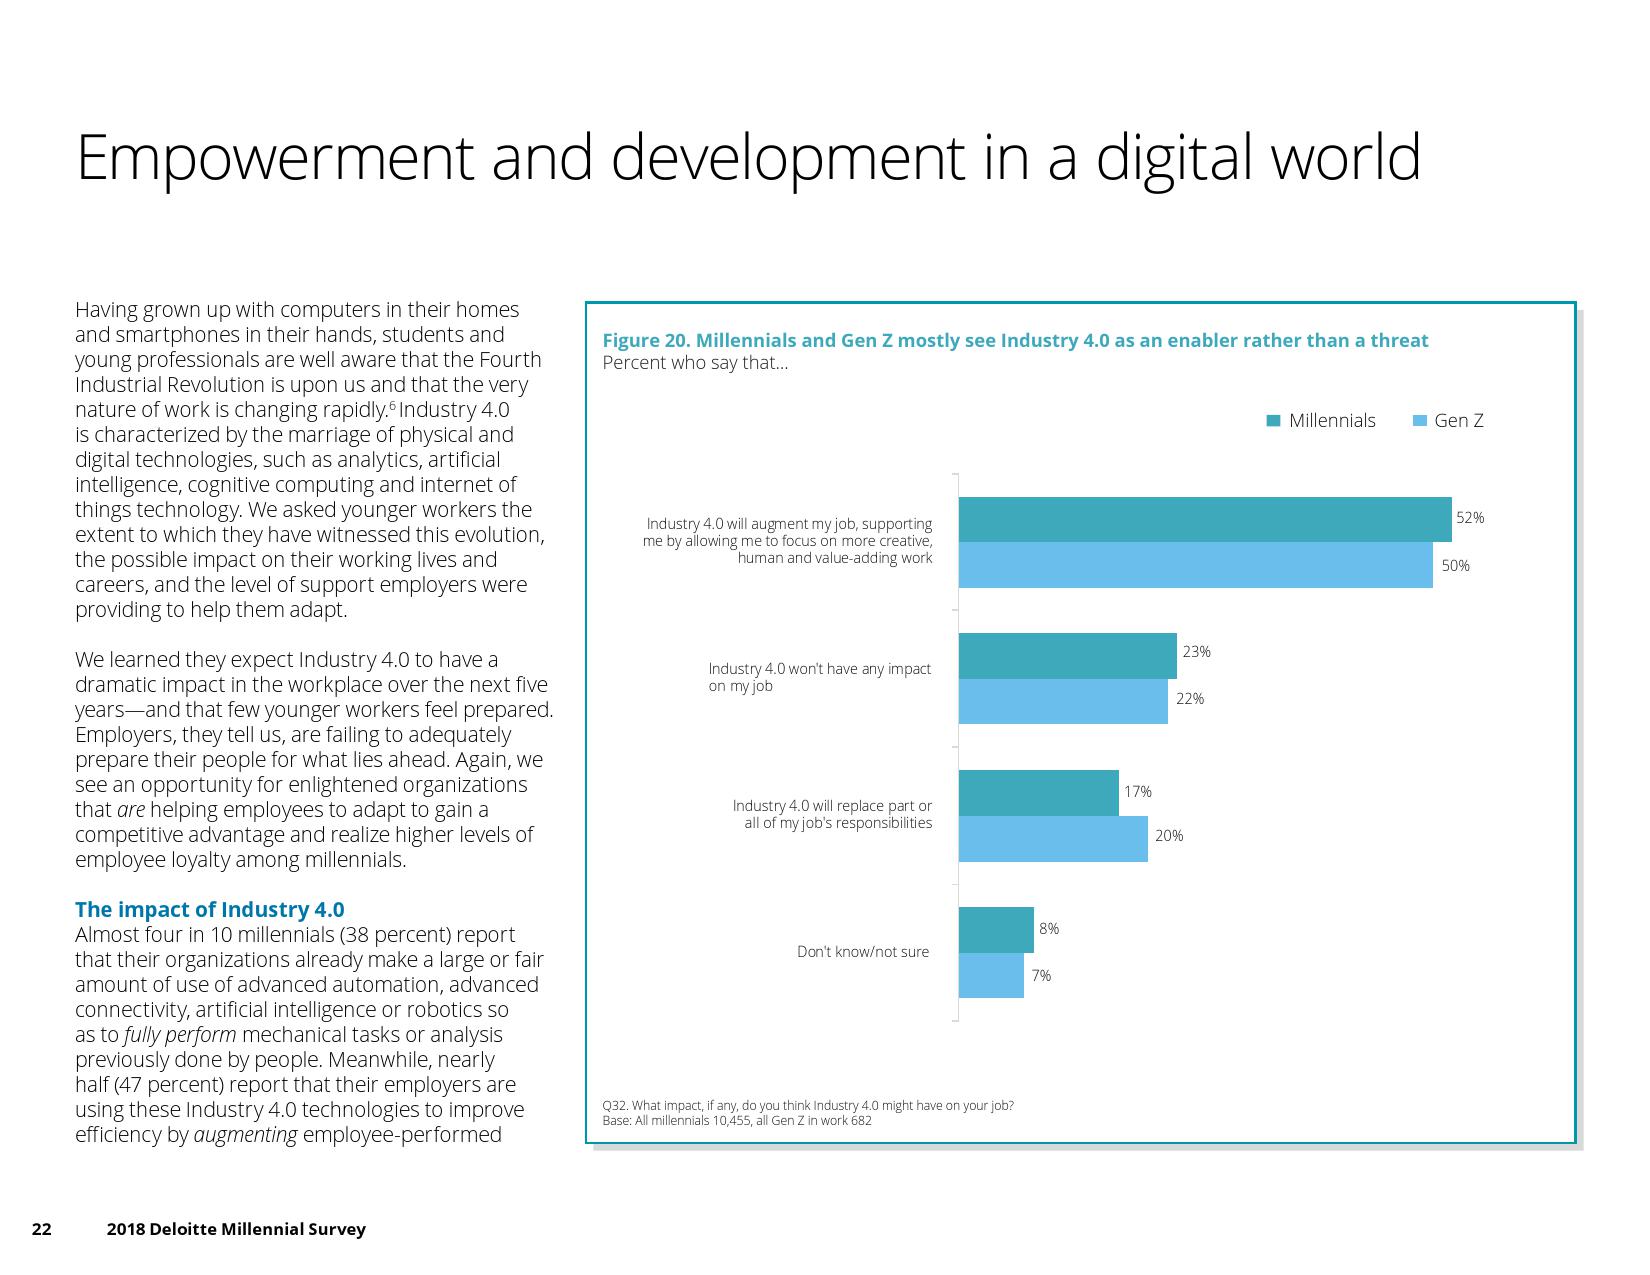Click the 'Empowerment and development' page title
The height and width of the screenshot is (1275, 1650).
tap(747, 158)
